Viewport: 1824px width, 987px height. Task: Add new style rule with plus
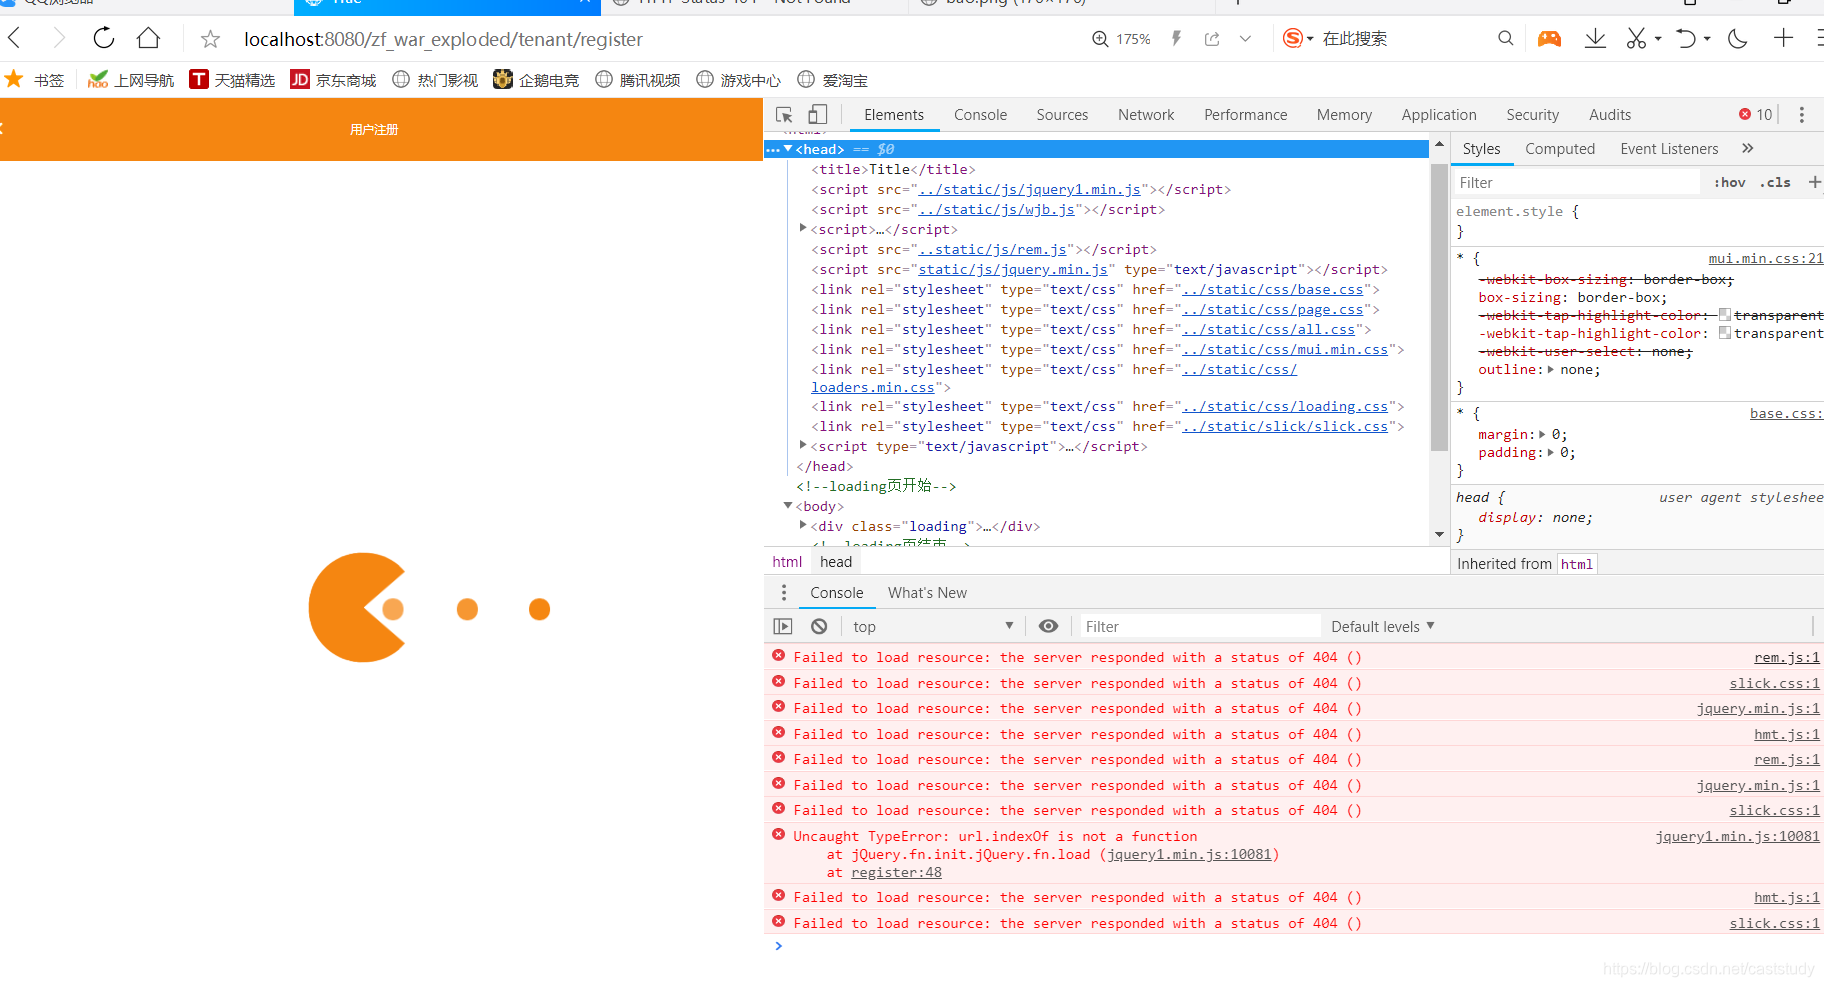1814,182
